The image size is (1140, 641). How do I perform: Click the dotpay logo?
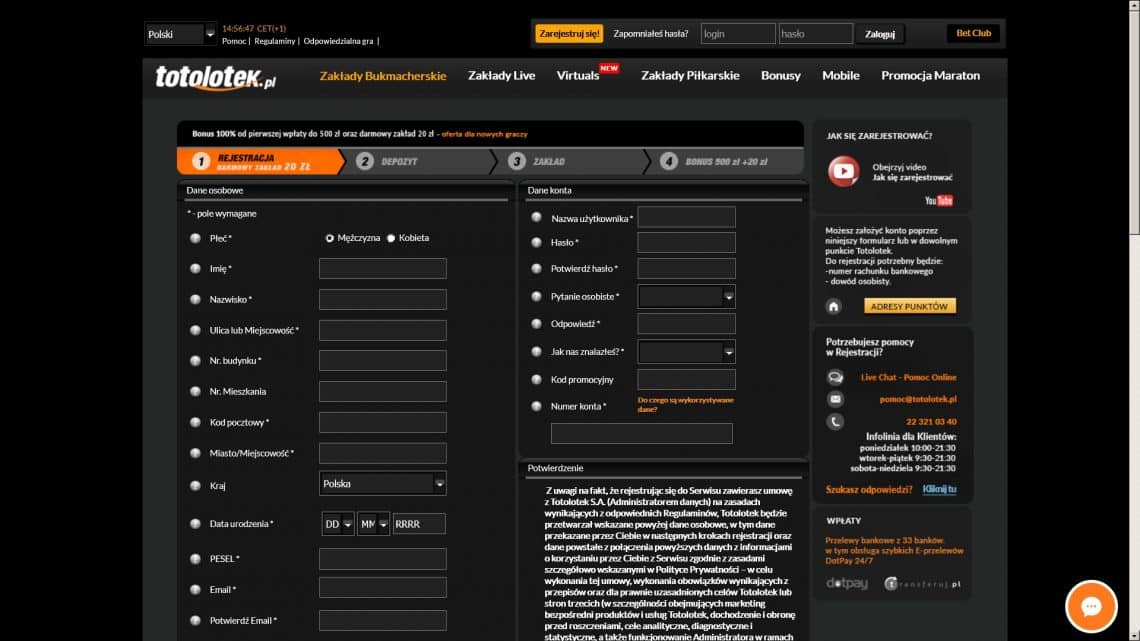tap(847, 584)
